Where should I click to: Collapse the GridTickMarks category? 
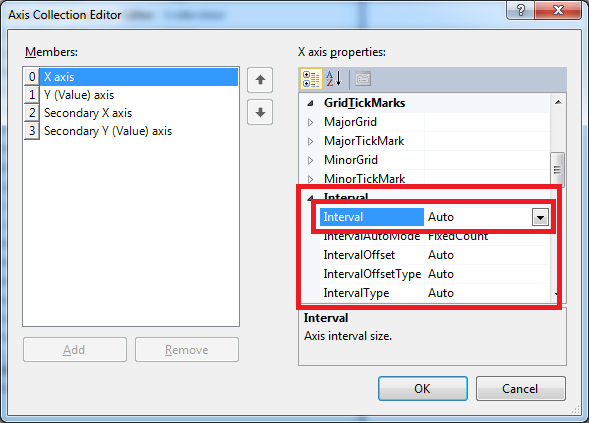coord(310,103)
